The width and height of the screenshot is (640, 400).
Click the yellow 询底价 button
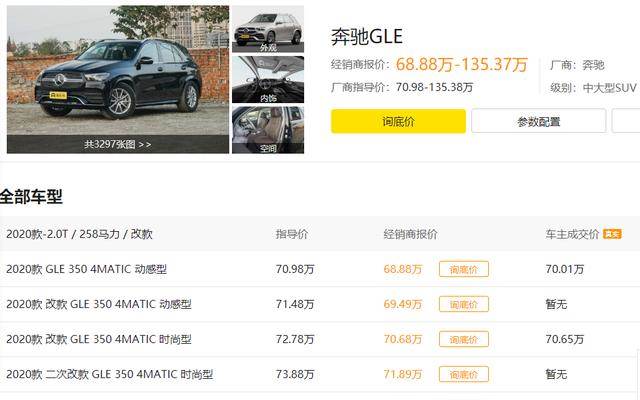tap(398, 121)
